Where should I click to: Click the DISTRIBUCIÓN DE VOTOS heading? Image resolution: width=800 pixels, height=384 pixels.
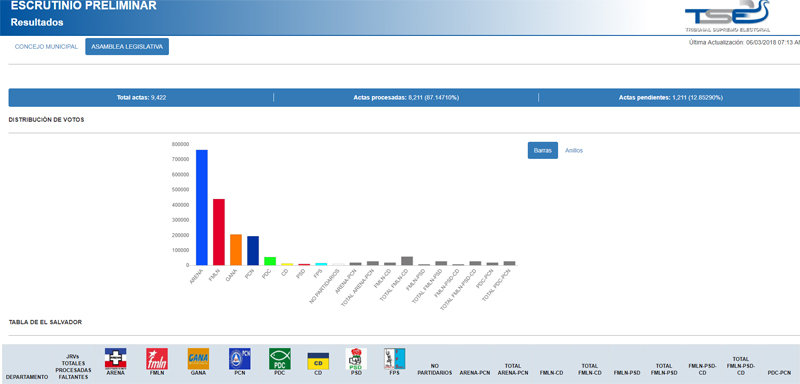pos(46,120)
